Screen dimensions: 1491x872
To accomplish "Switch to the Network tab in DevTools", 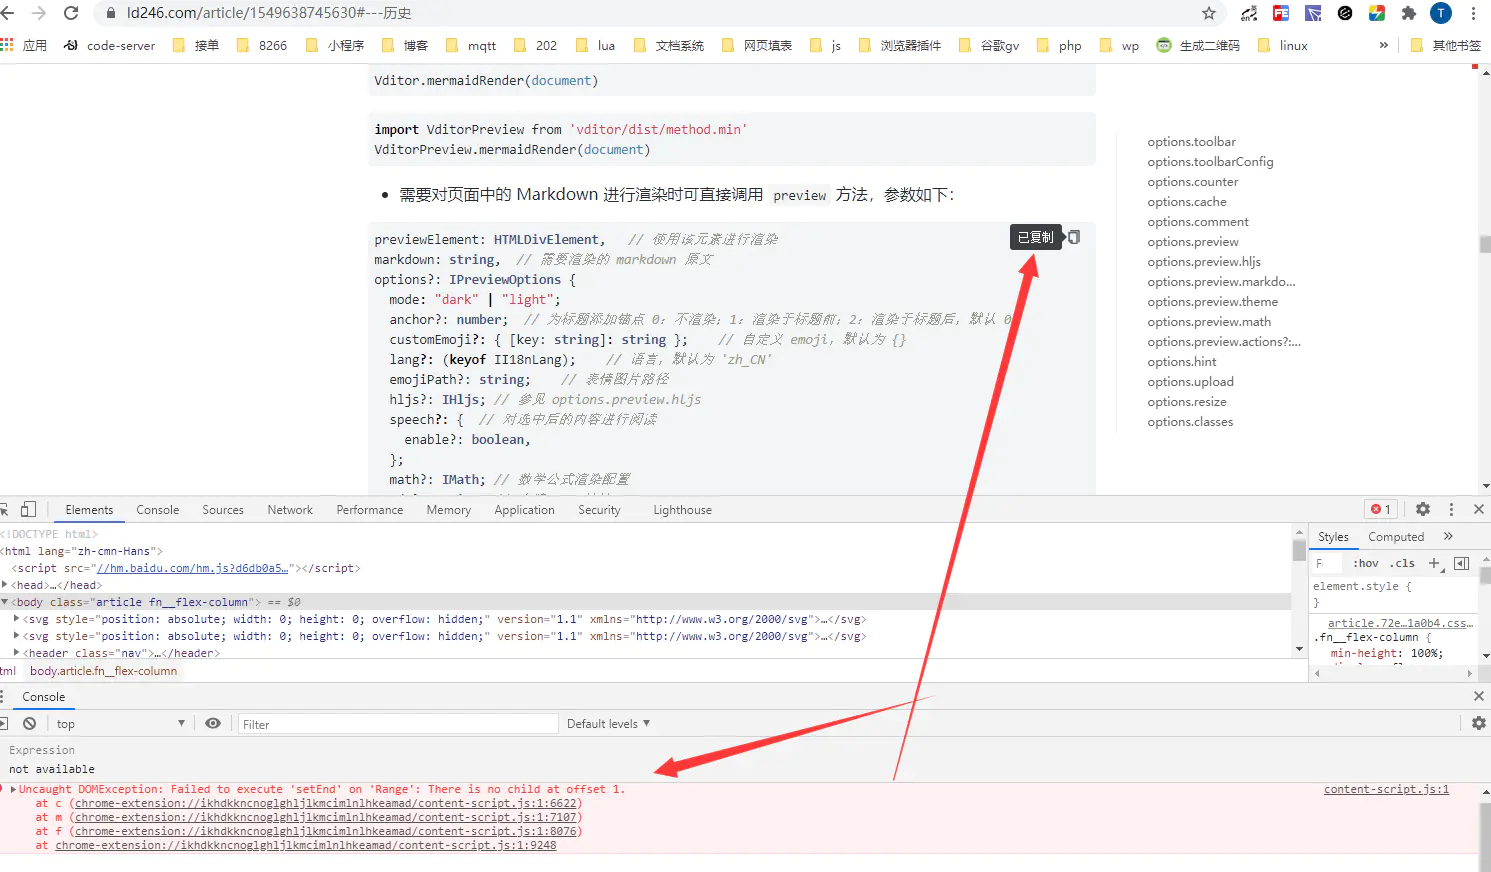I will [x=290, y=509].
